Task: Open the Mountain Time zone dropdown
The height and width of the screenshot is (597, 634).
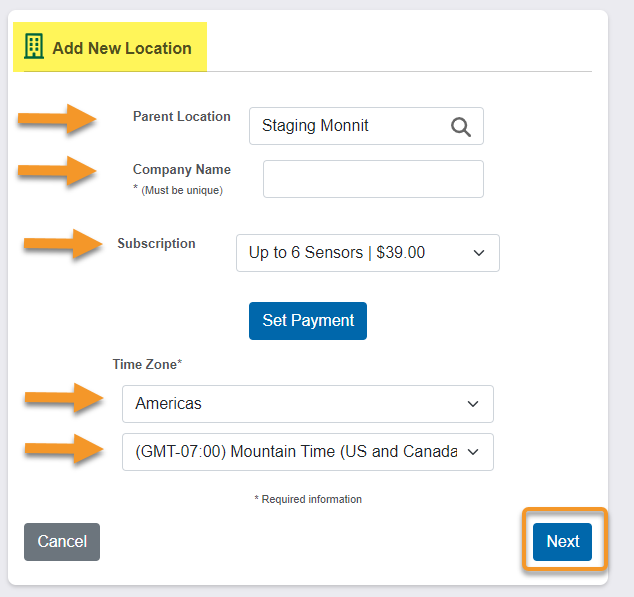Action: pos(308,452)
